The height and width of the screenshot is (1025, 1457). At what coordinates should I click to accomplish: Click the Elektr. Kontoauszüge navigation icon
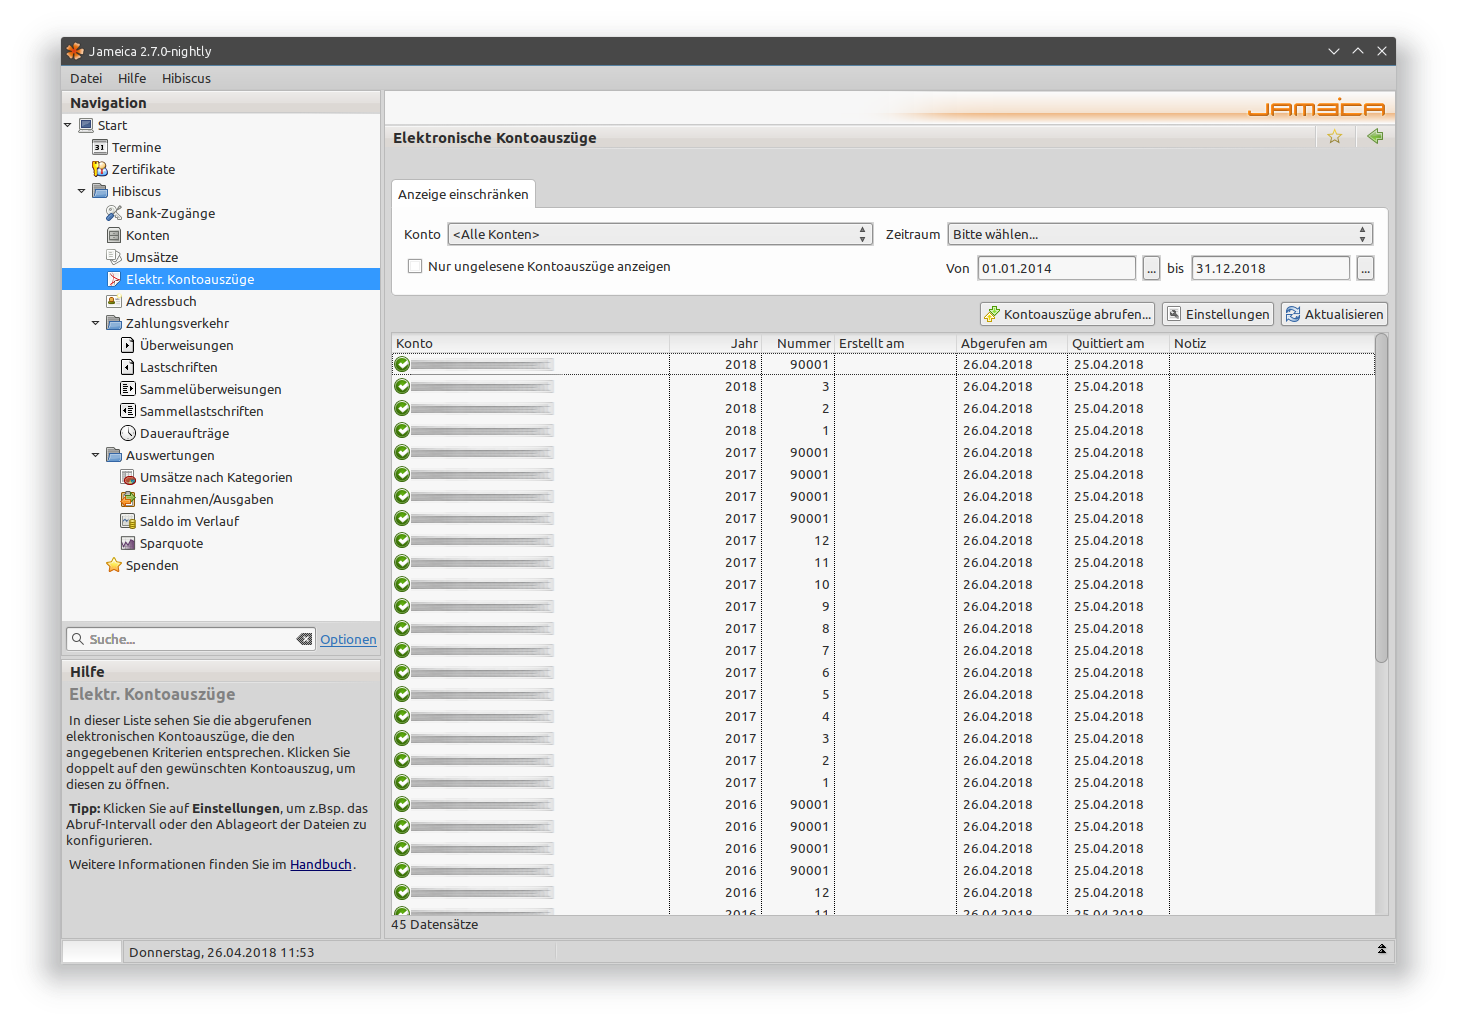tap(114, 279)
